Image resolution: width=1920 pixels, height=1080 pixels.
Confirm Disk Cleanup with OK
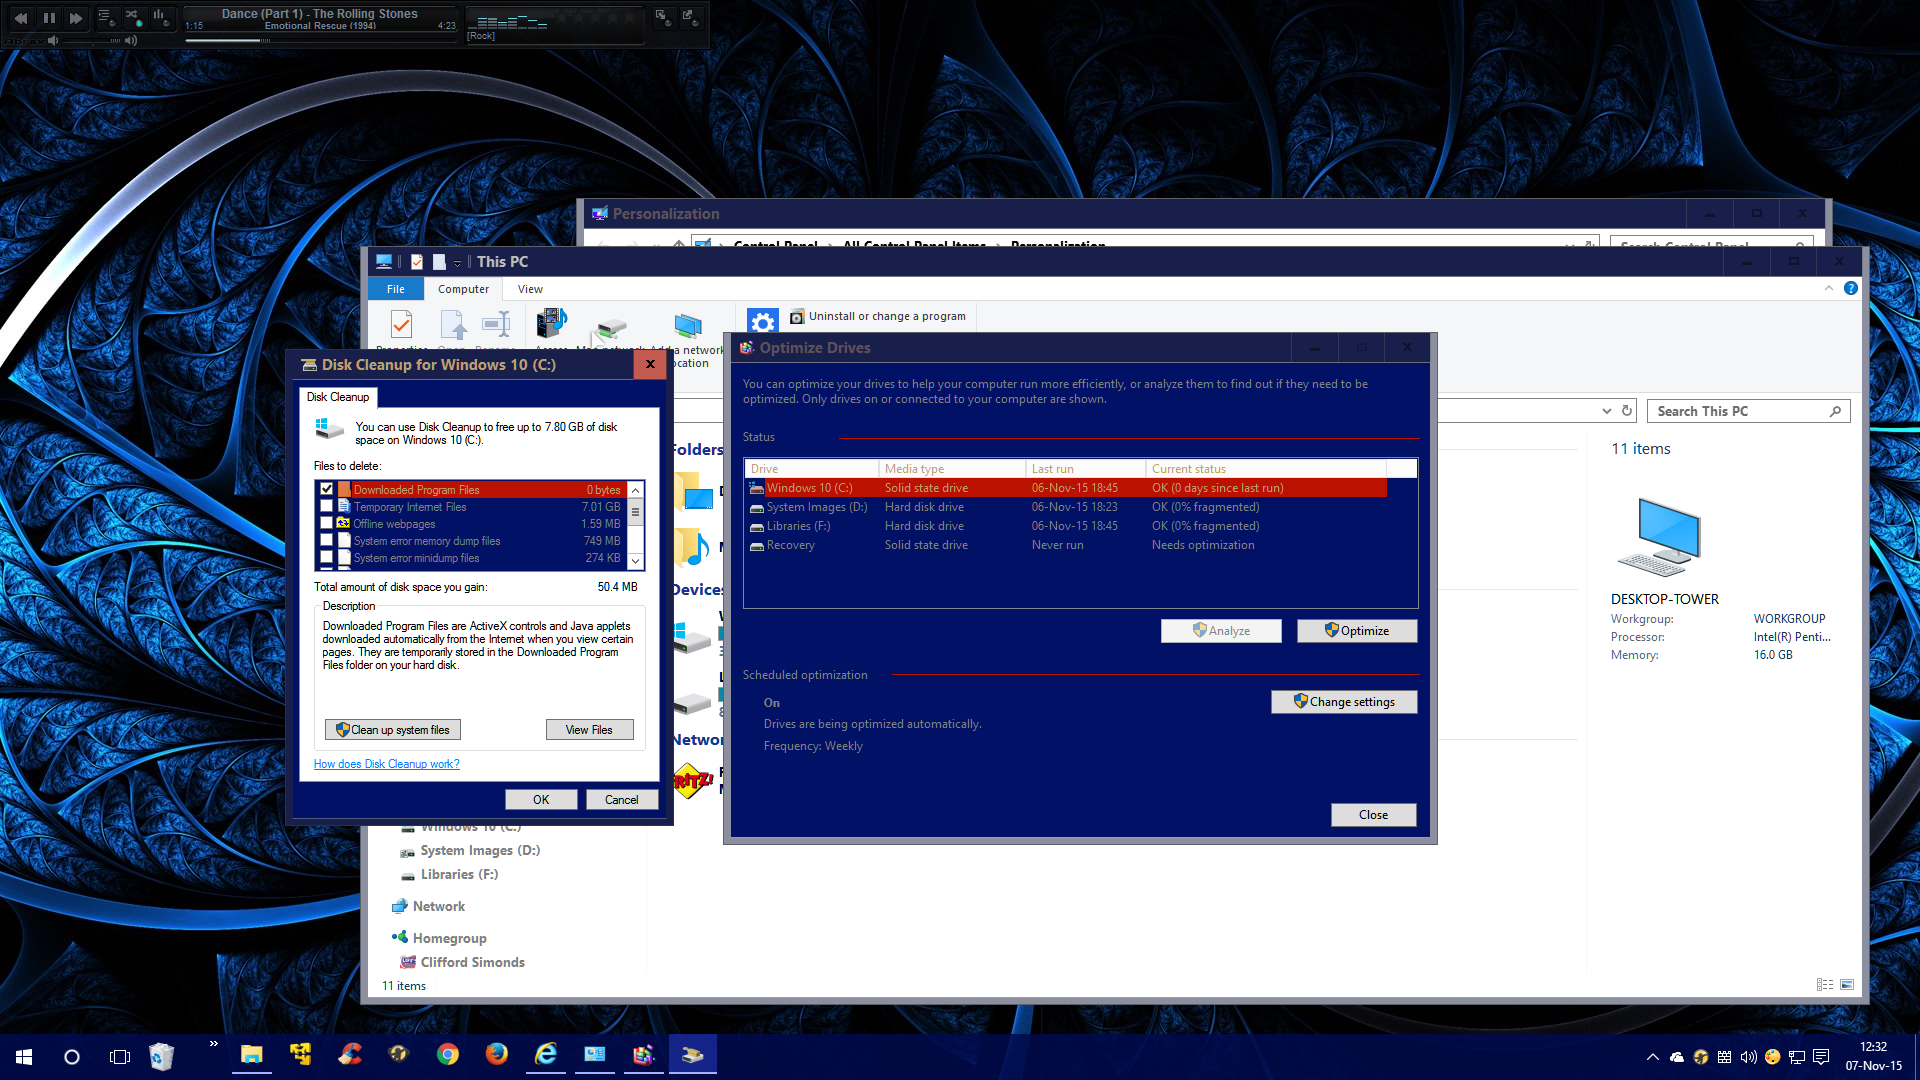pos(541,800)
